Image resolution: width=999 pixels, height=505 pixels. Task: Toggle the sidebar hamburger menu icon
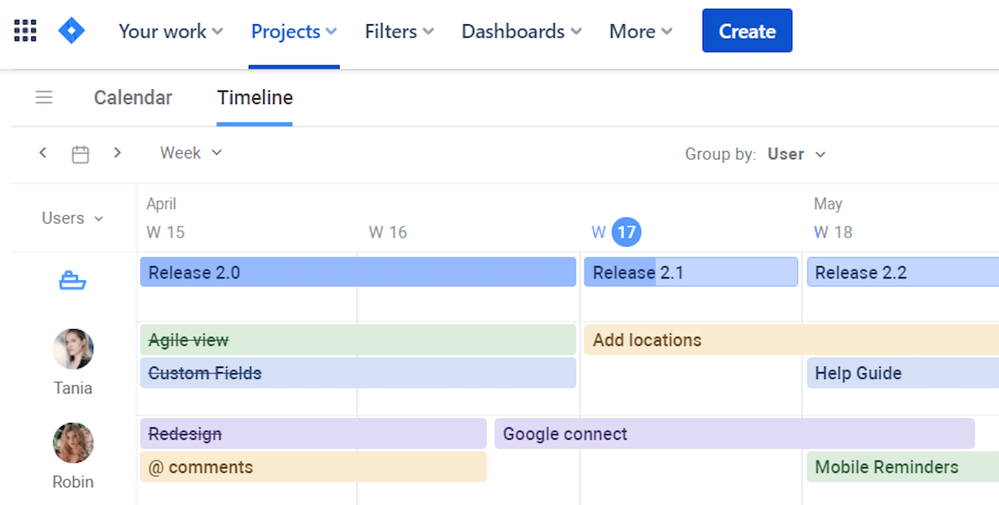coord(44,97)
